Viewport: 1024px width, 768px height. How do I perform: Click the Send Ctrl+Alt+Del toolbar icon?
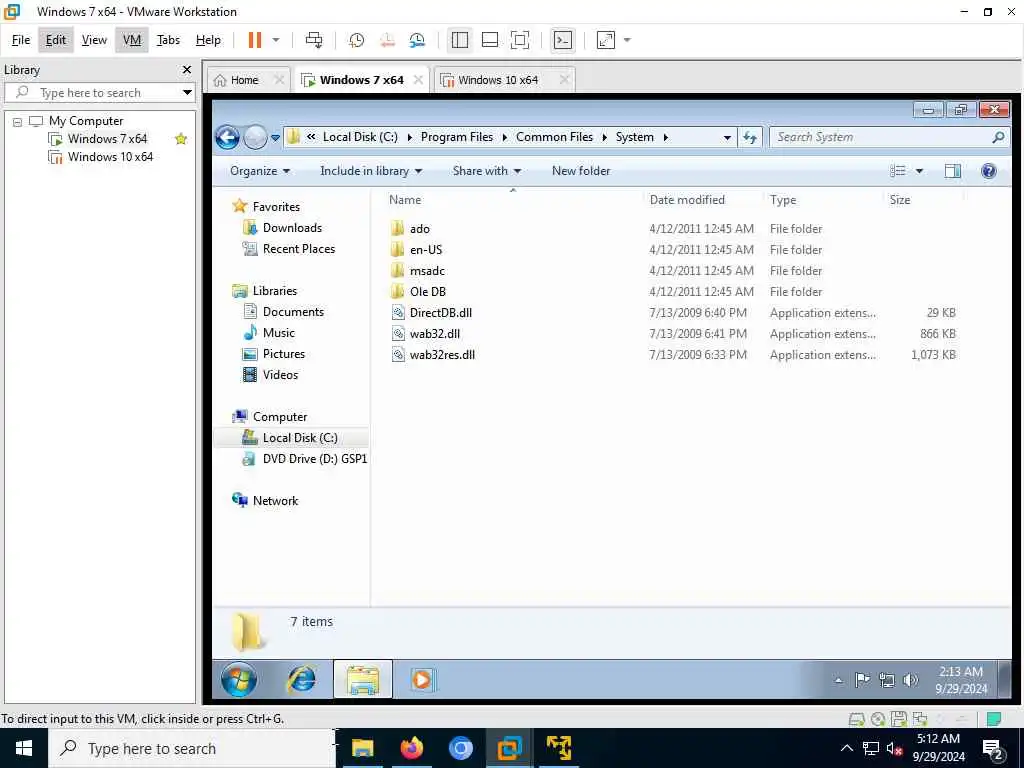pos(314,40)
